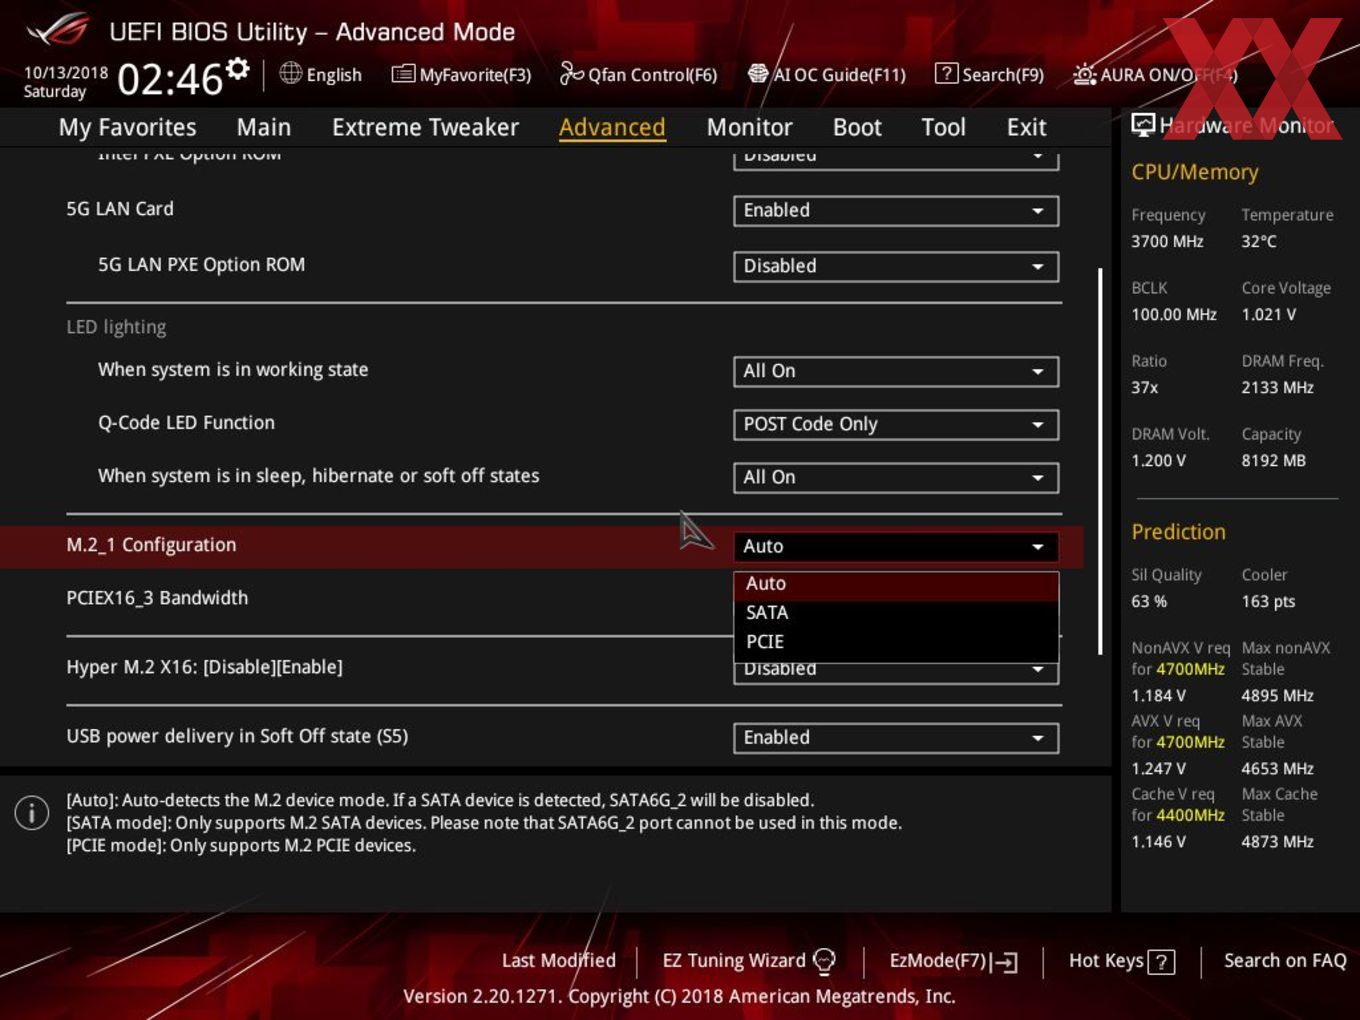Click Qfan Control(F6) label
This screenshot has height=1020, width=1360.
pyautogui.click(x=652, y=75)
